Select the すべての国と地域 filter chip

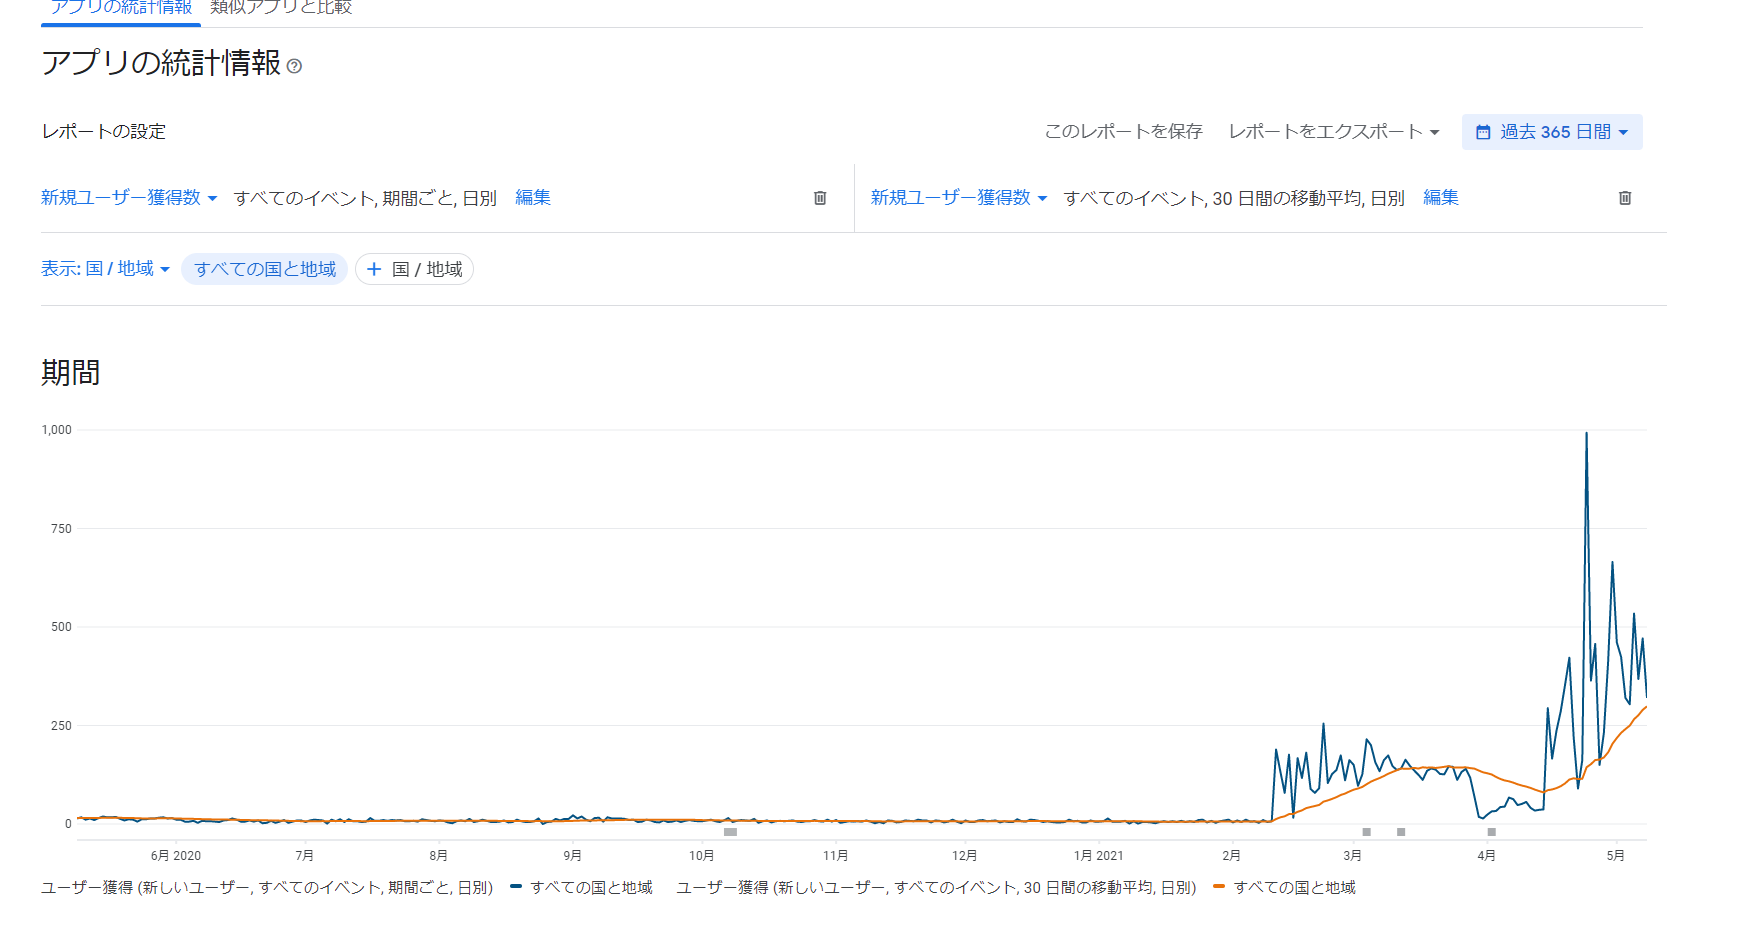[265, 269]
